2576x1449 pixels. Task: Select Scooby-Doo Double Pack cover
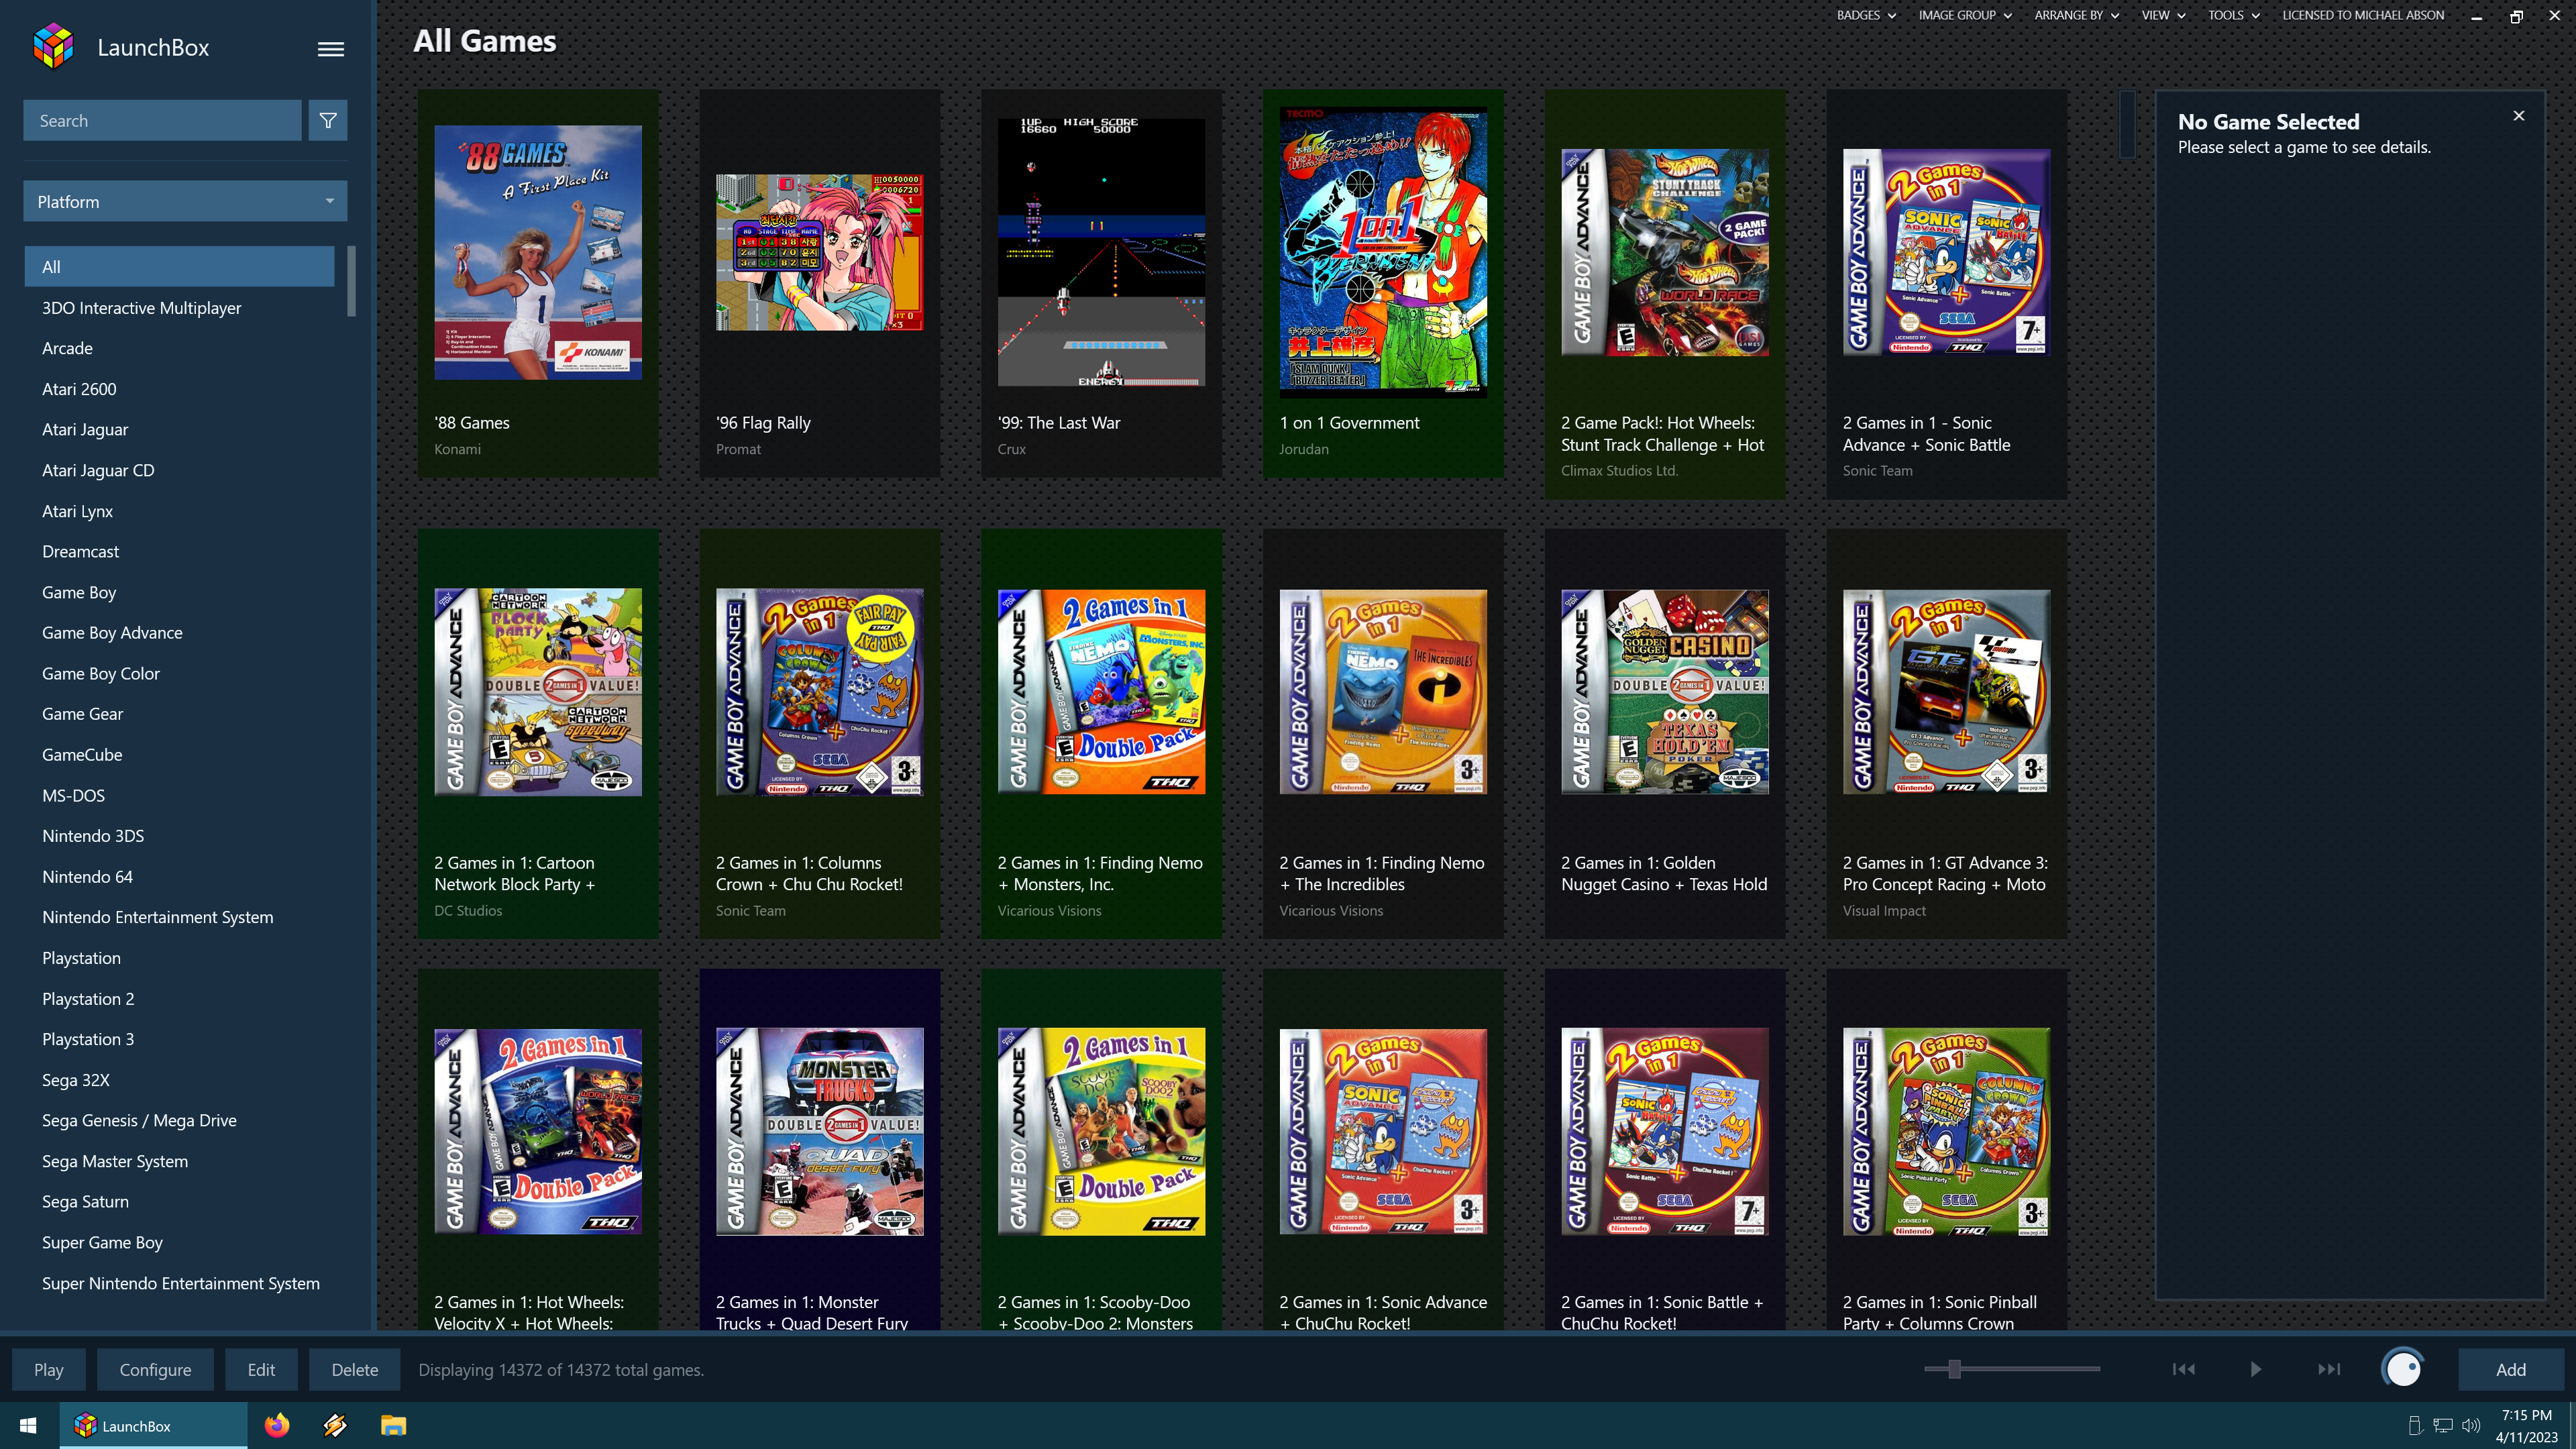coord(1101,1131)
